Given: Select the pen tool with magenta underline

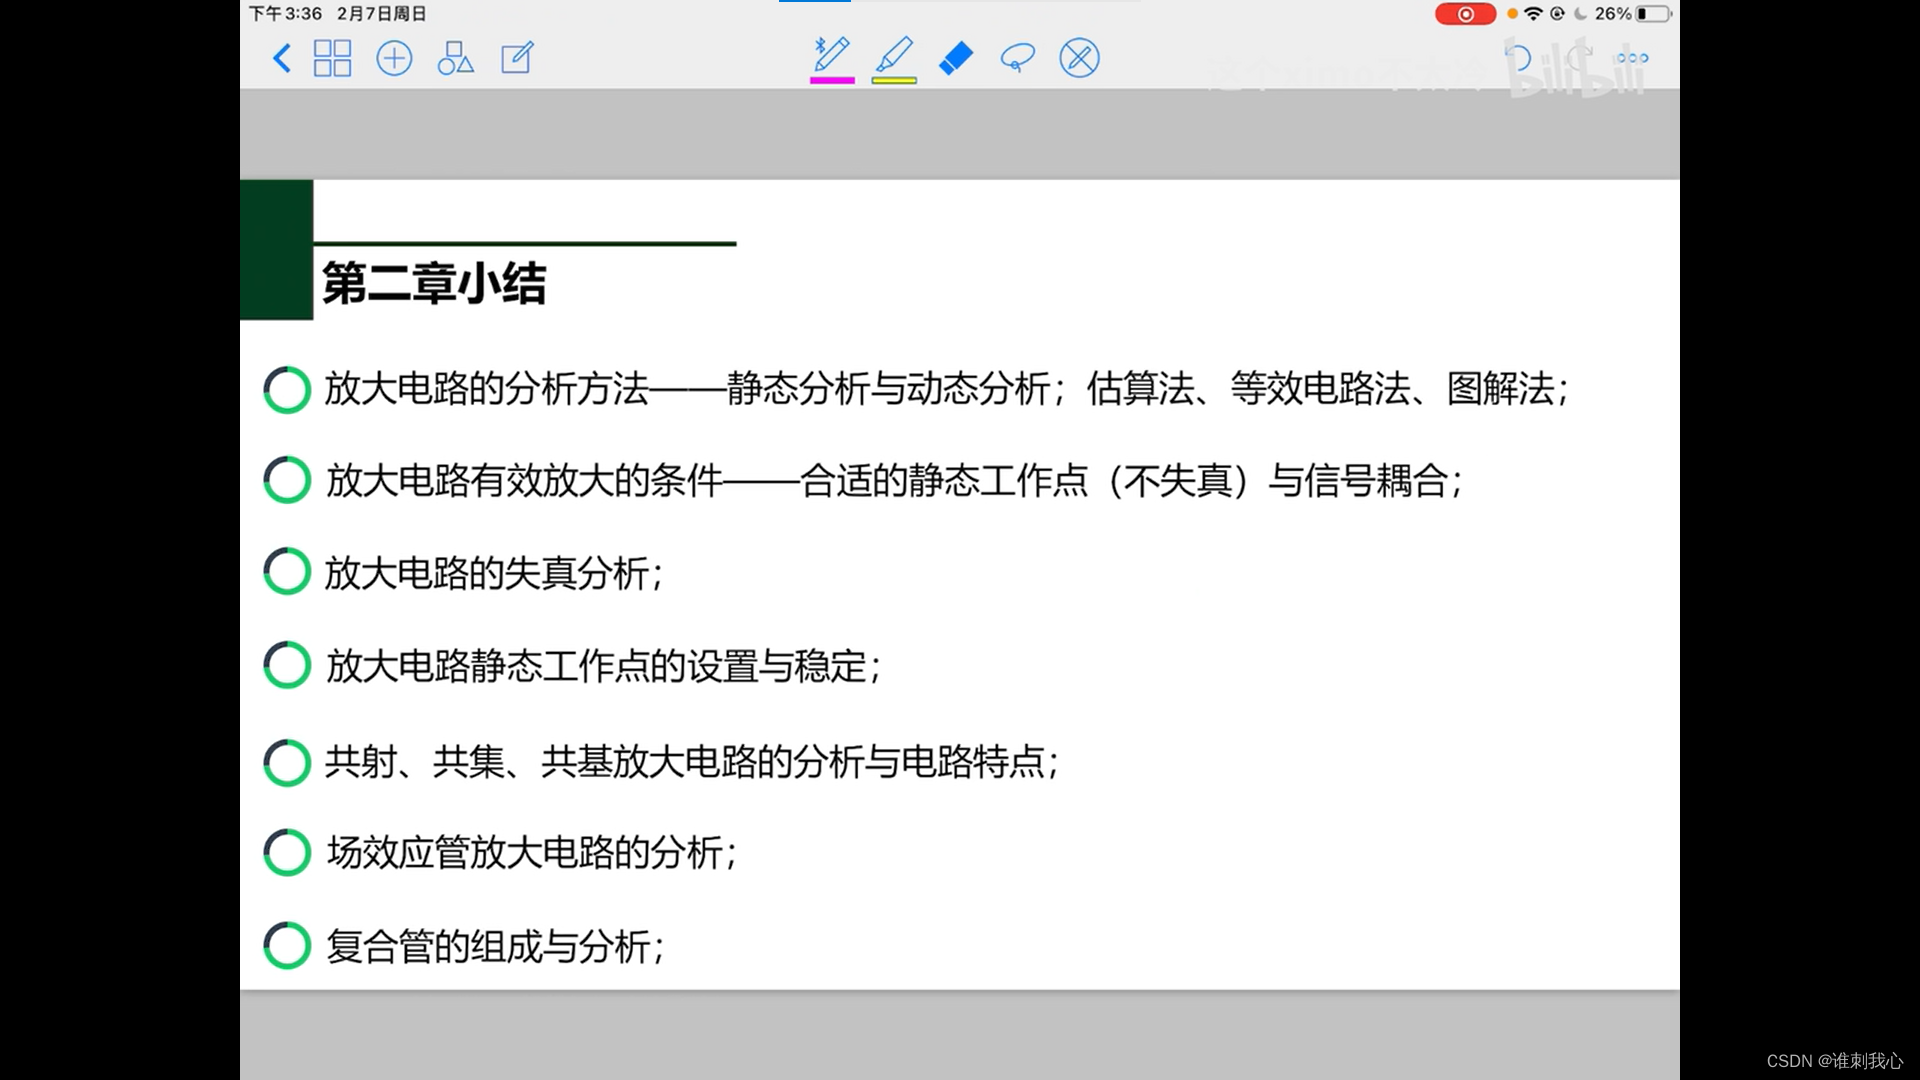Looking at the screenshot, I should (x=831, y=55).
